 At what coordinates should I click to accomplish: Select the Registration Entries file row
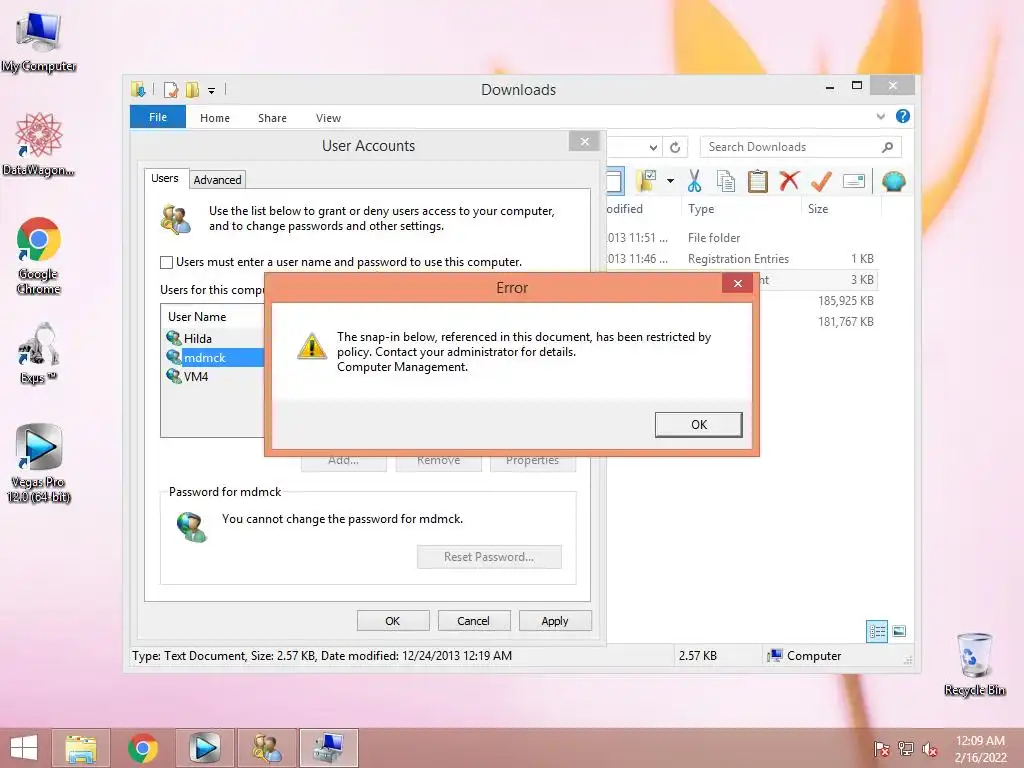point(741,259)
